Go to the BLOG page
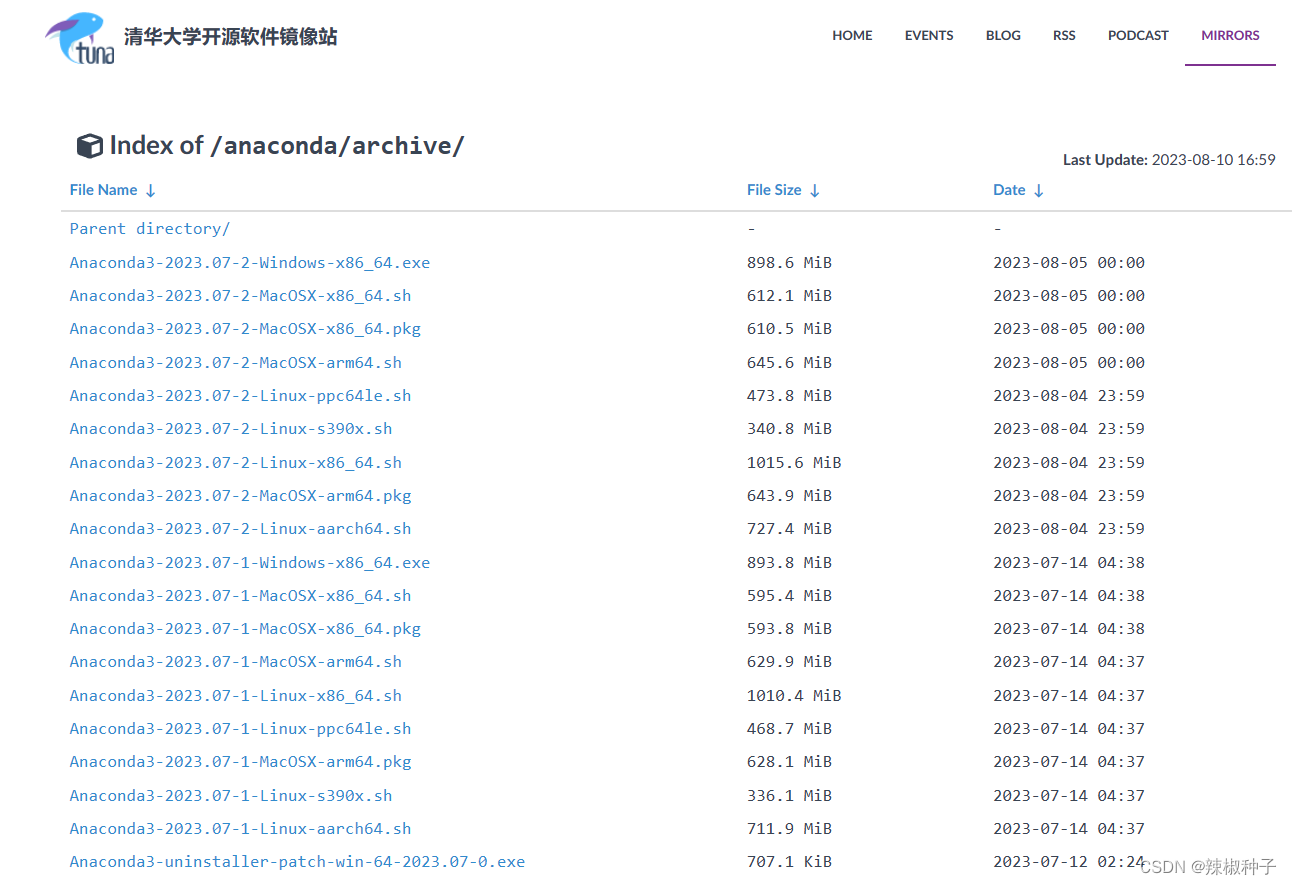The width and height of the screenshot is (1292, 885). pos(1003,35)
